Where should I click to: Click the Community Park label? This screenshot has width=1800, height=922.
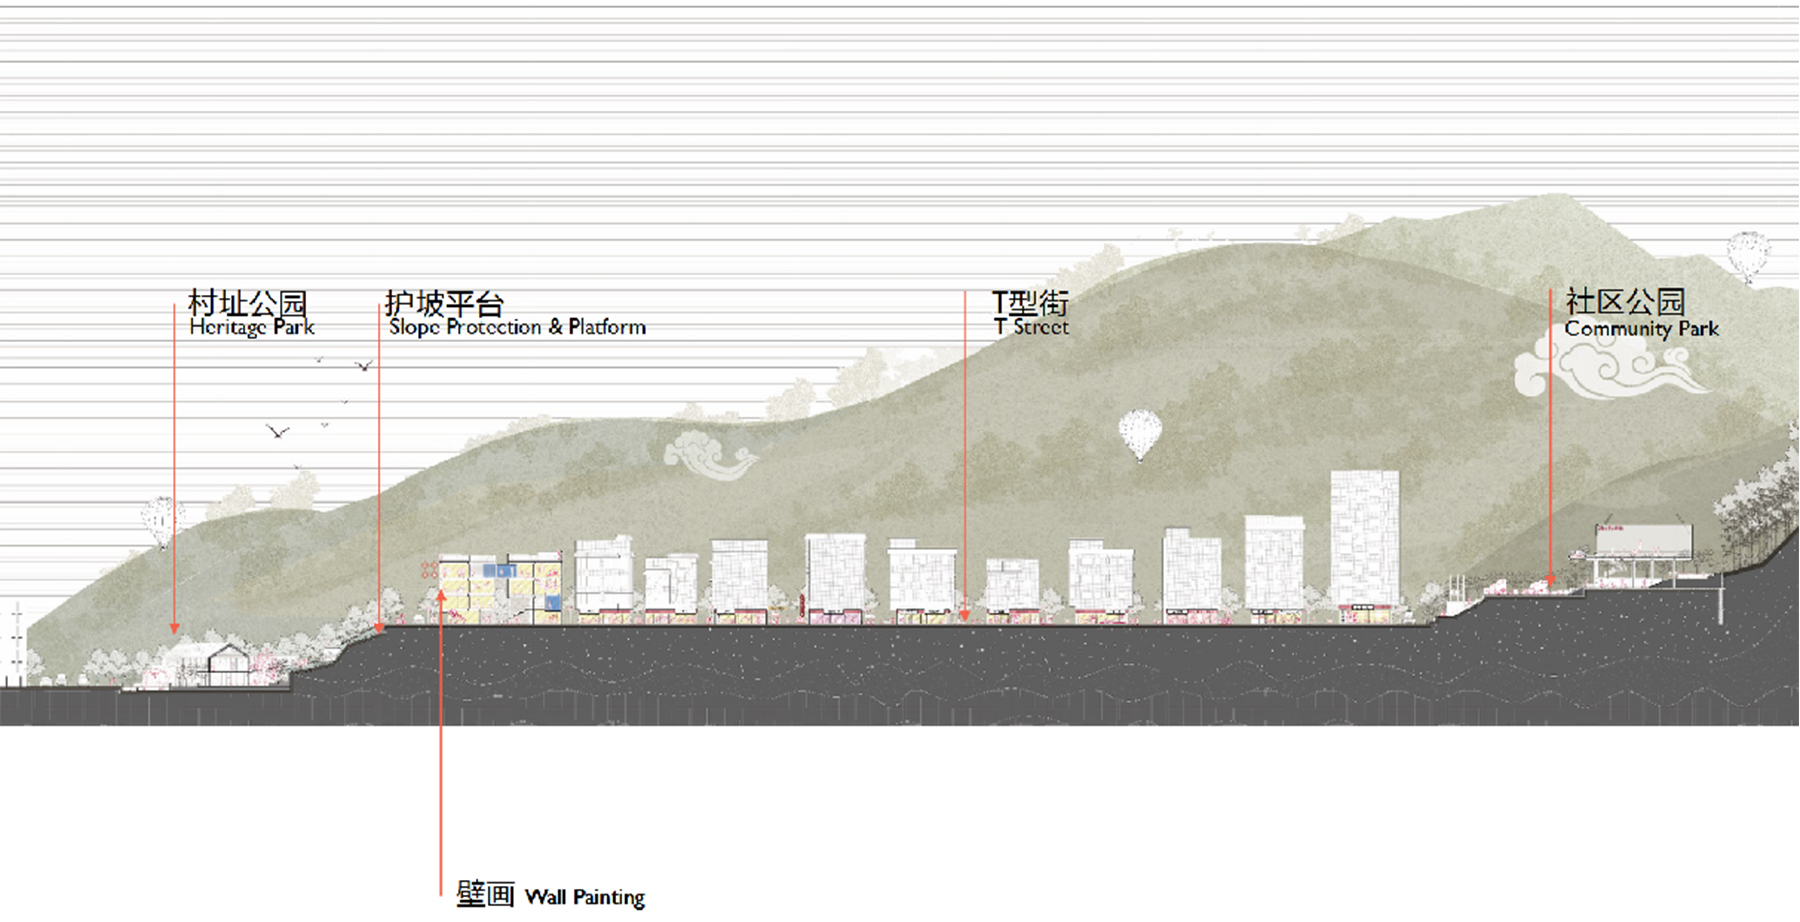tap(1641, 328)
